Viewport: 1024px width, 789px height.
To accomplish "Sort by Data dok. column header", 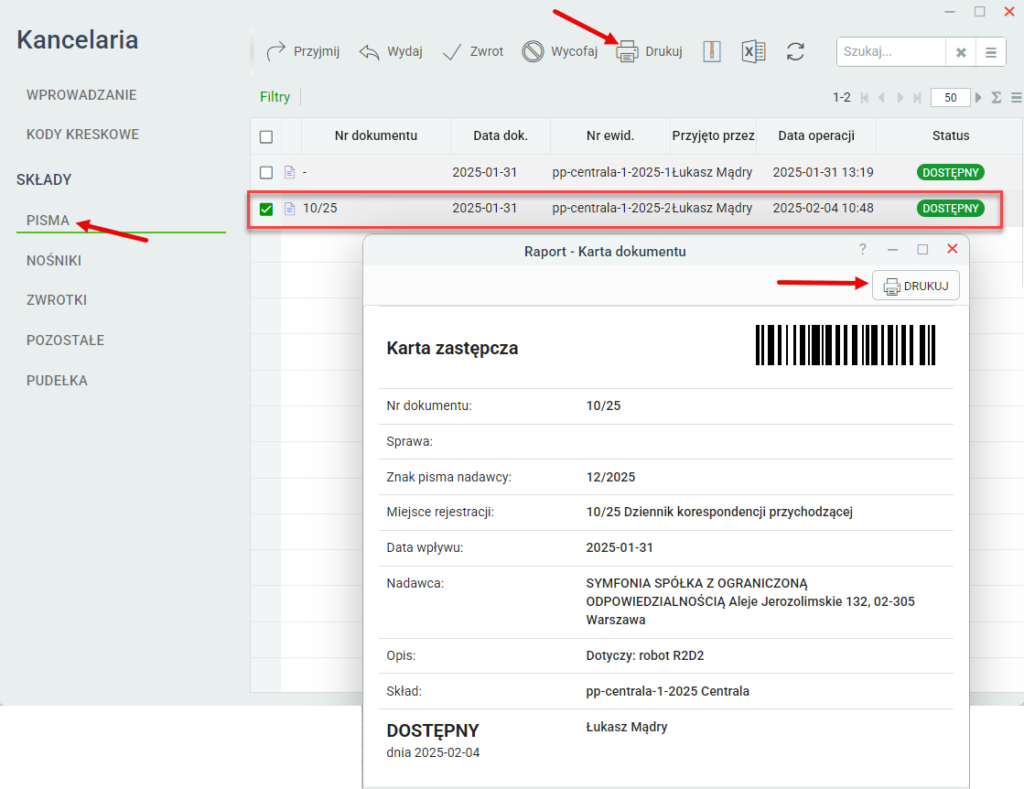I will 500,136.
